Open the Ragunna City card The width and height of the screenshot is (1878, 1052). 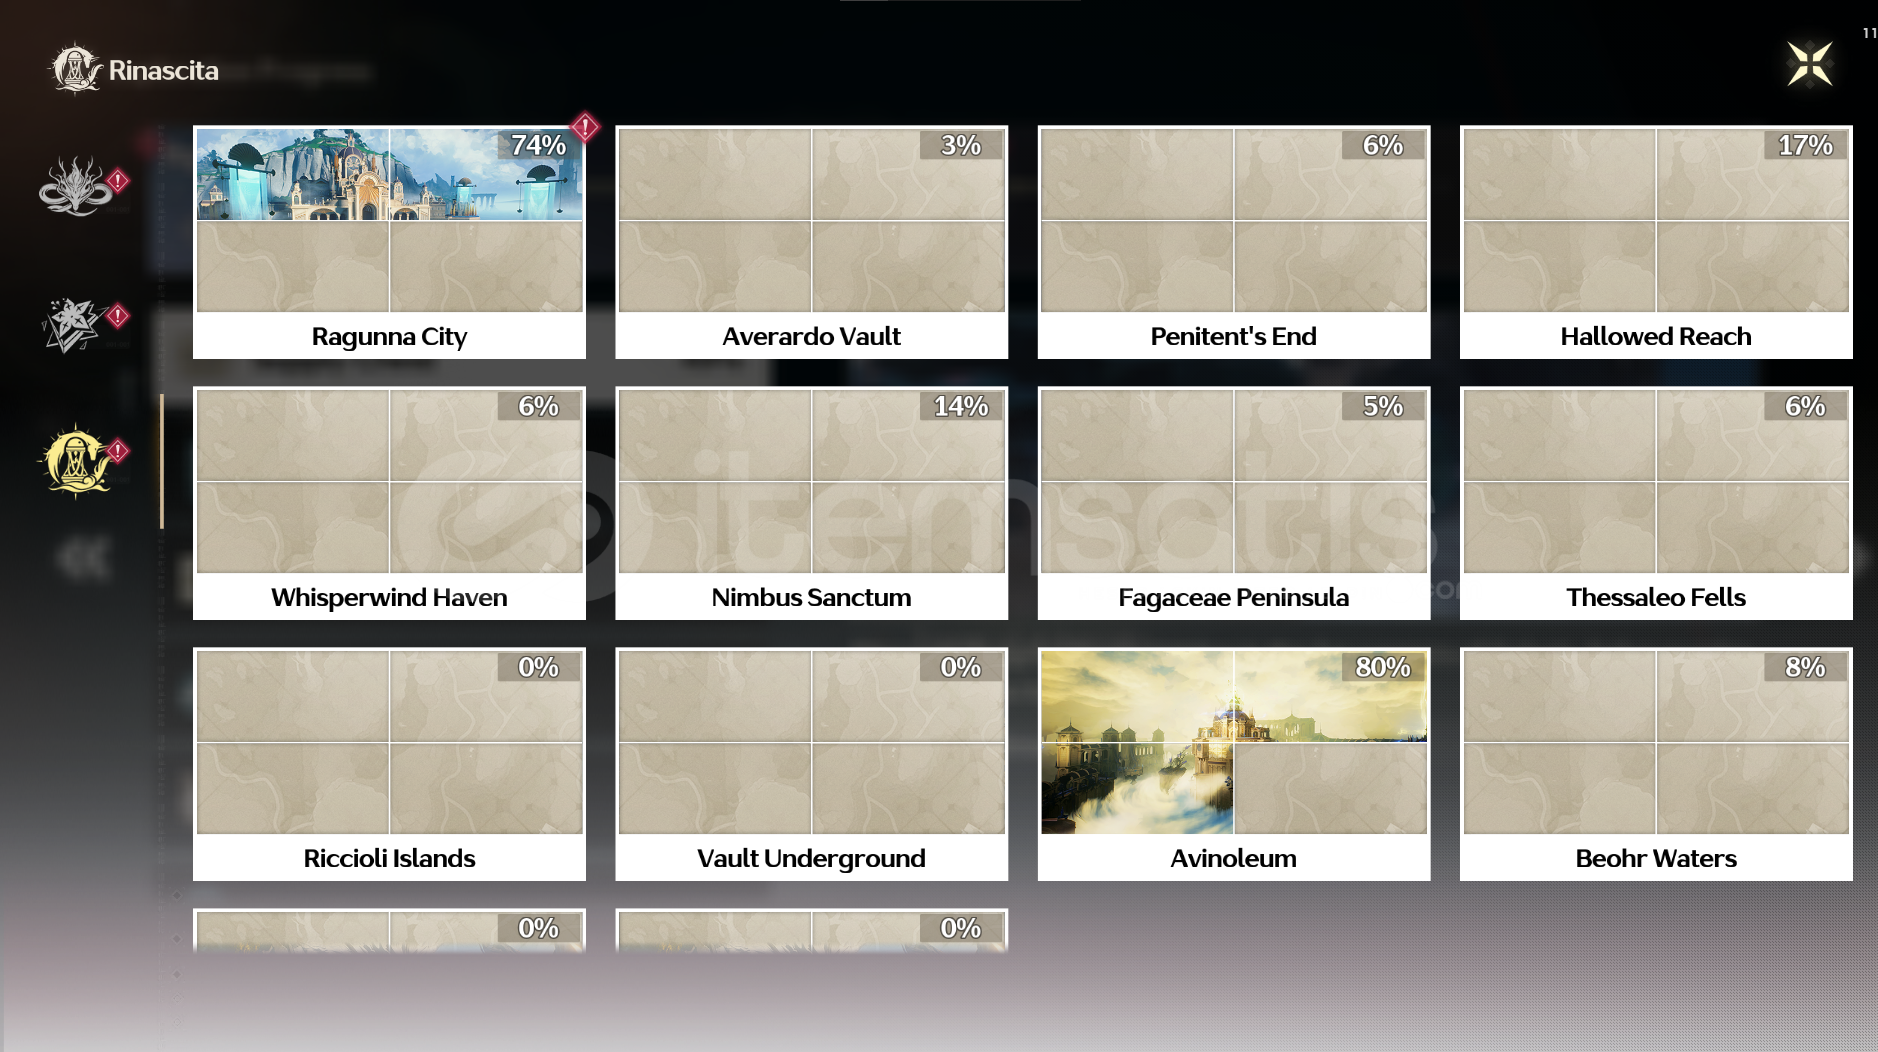coord(389,242)
